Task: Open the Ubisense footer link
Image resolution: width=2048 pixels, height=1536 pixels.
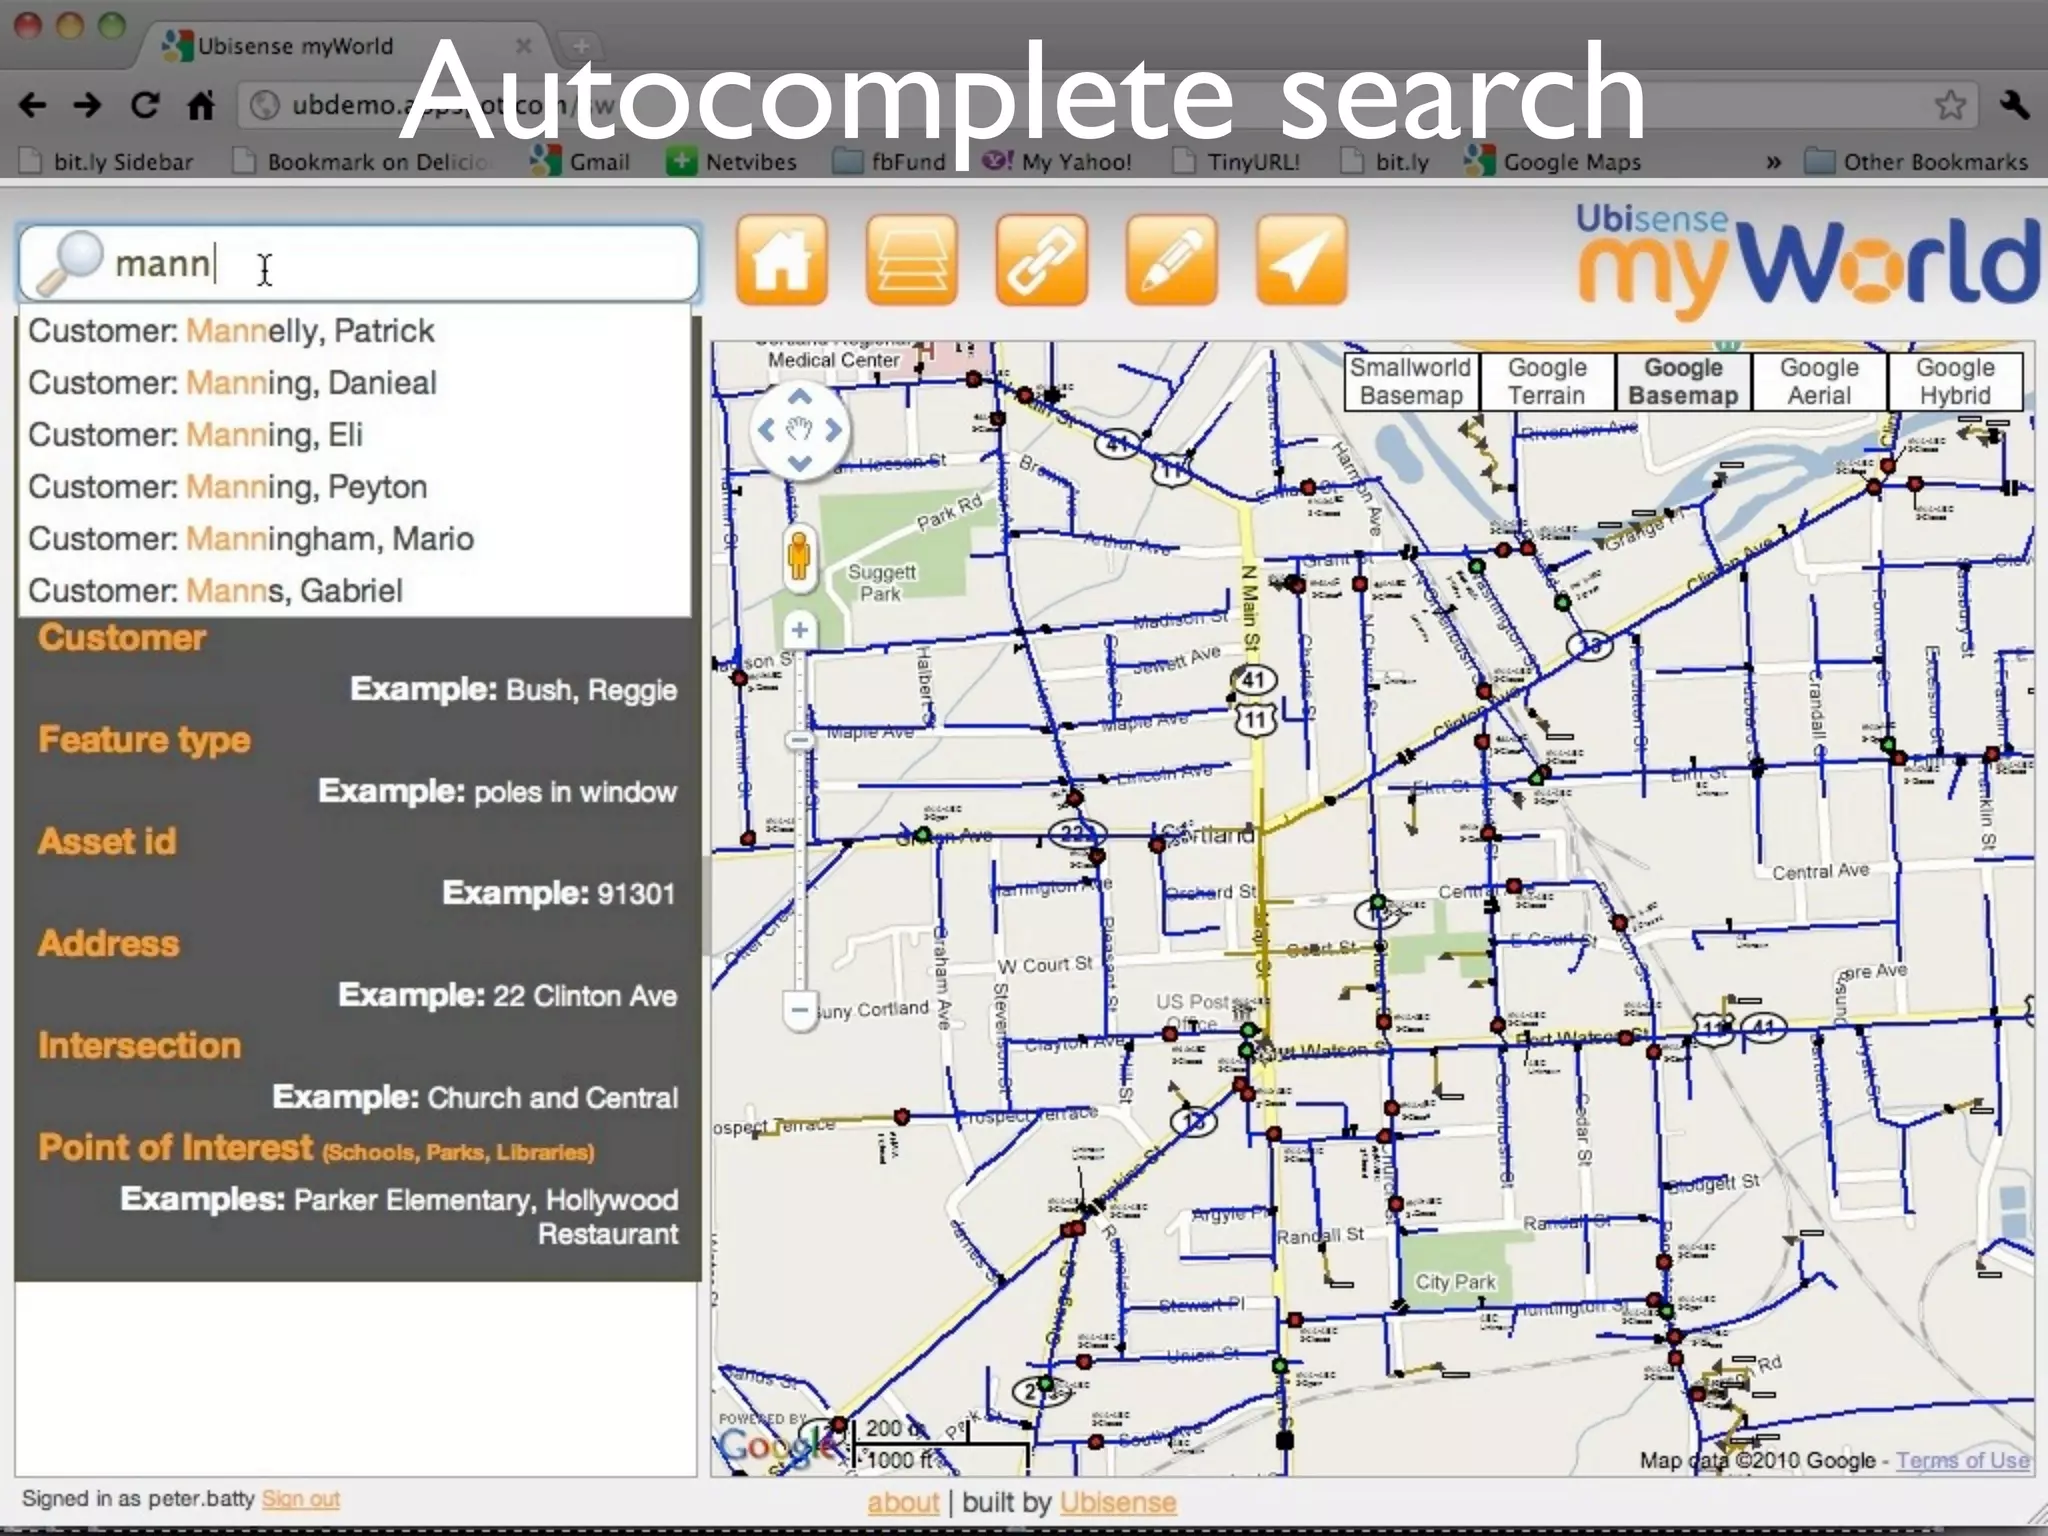Action: (x=1118, y=1502)
